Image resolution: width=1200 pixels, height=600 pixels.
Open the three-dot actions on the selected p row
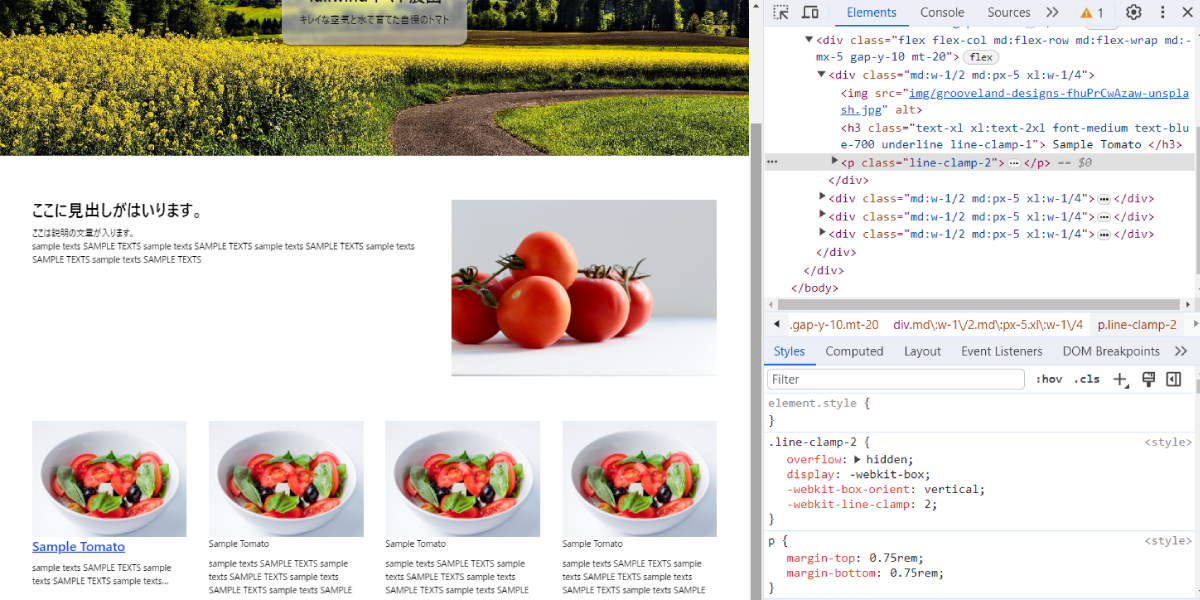(x=772, y=162)
